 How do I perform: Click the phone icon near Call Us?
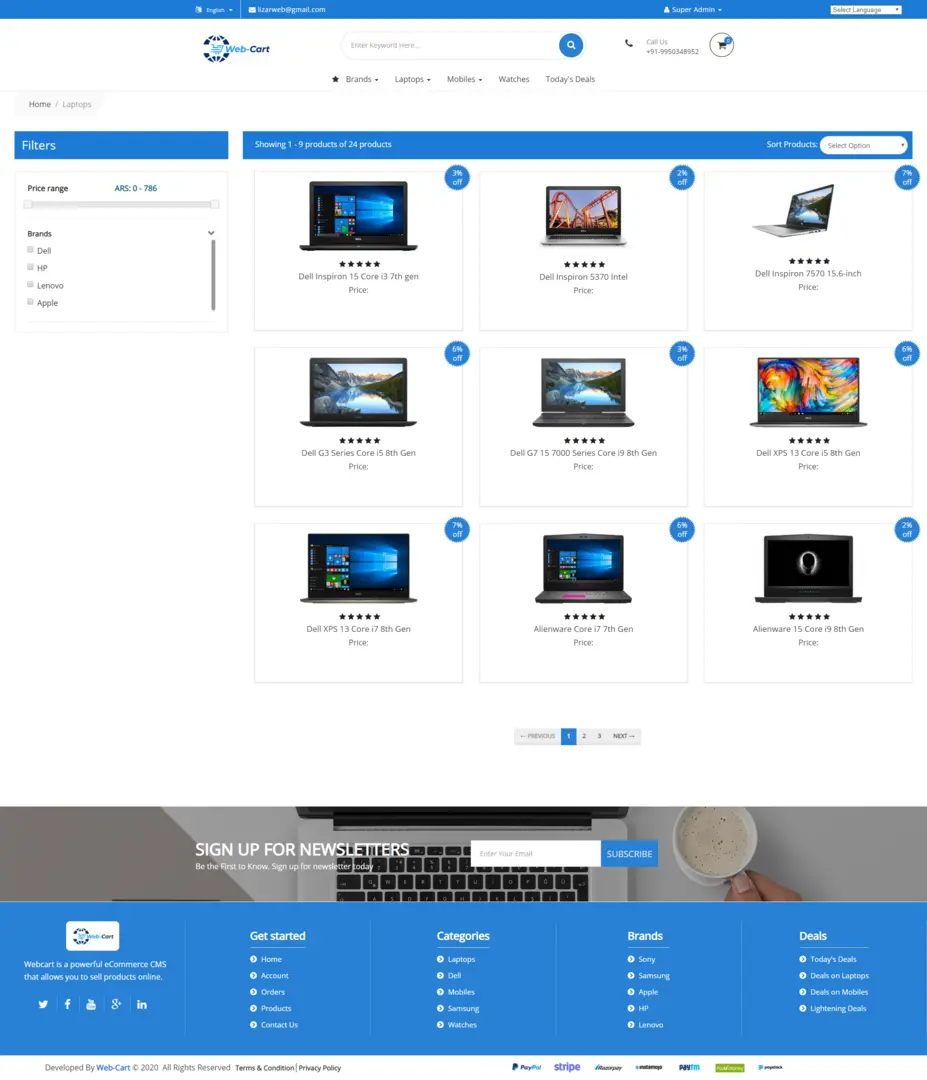coord(629,43)
